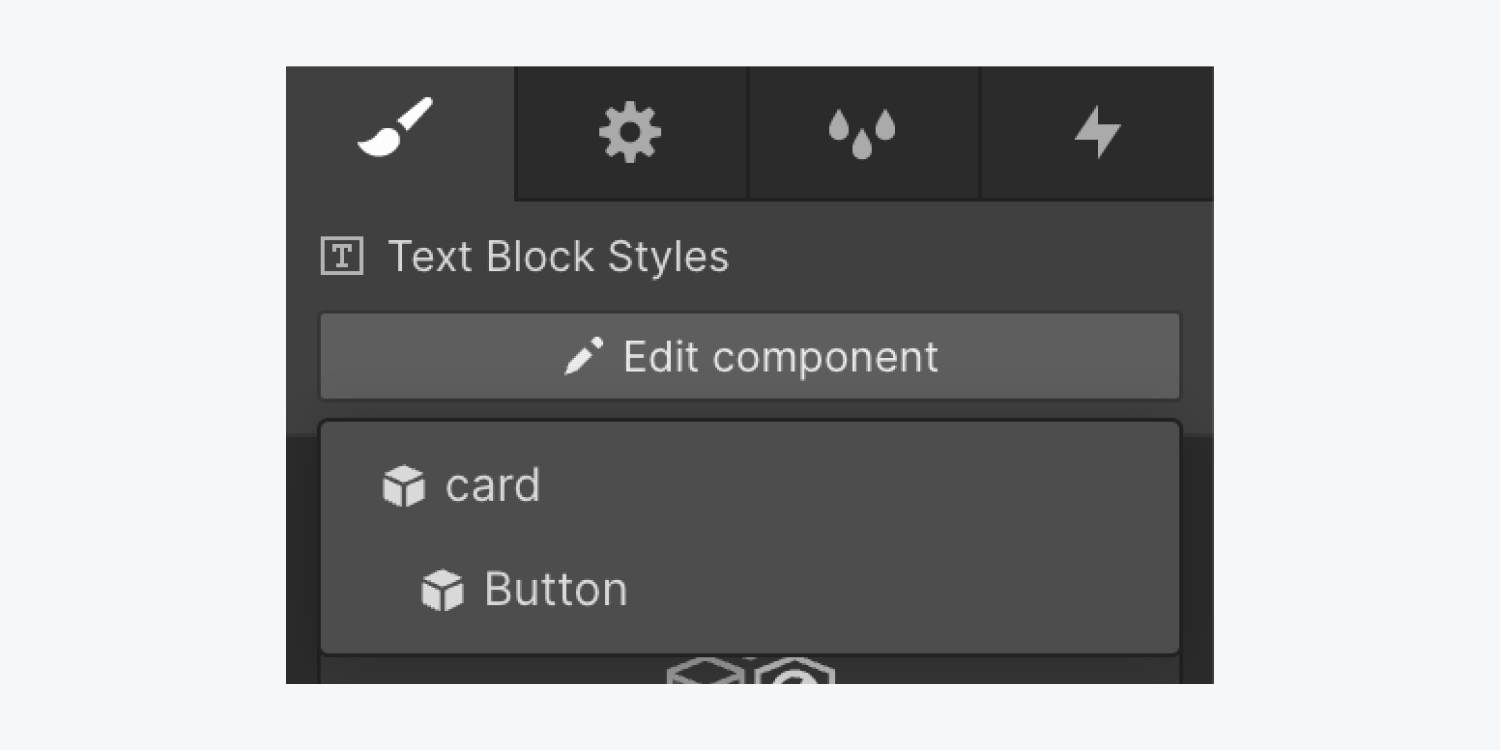Viewport: 1501px width, 751px height.
Task: Open the Style Manager droplets tab
Action: (862, 133)
